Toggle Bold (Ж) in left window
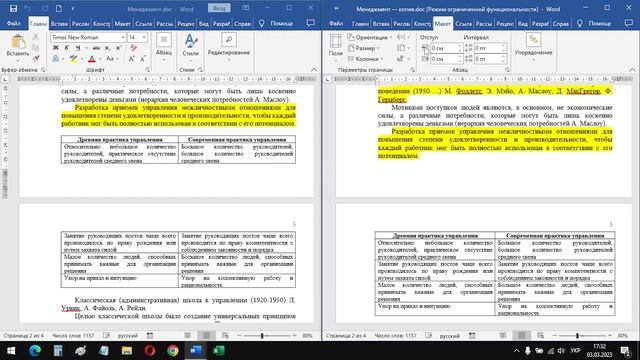 (56, 48)
